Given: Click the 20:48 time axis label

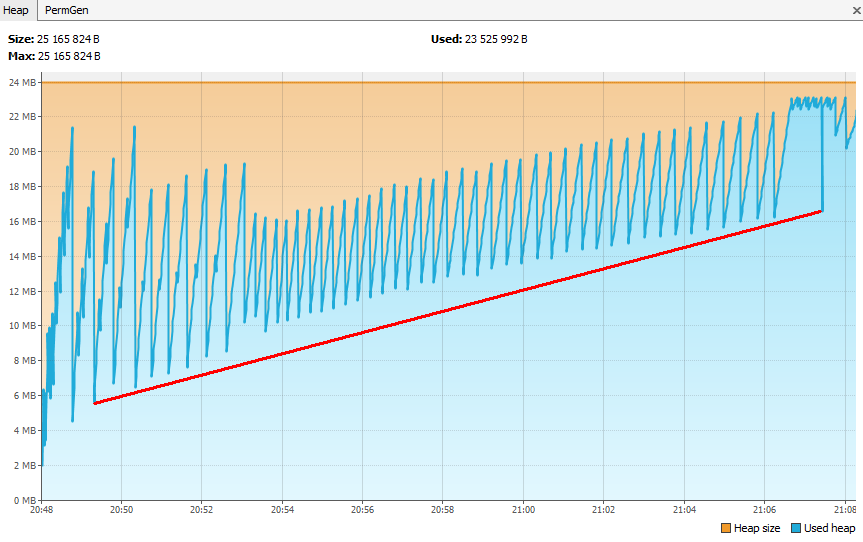Looking at the screenshot, I should click(41, 510).
